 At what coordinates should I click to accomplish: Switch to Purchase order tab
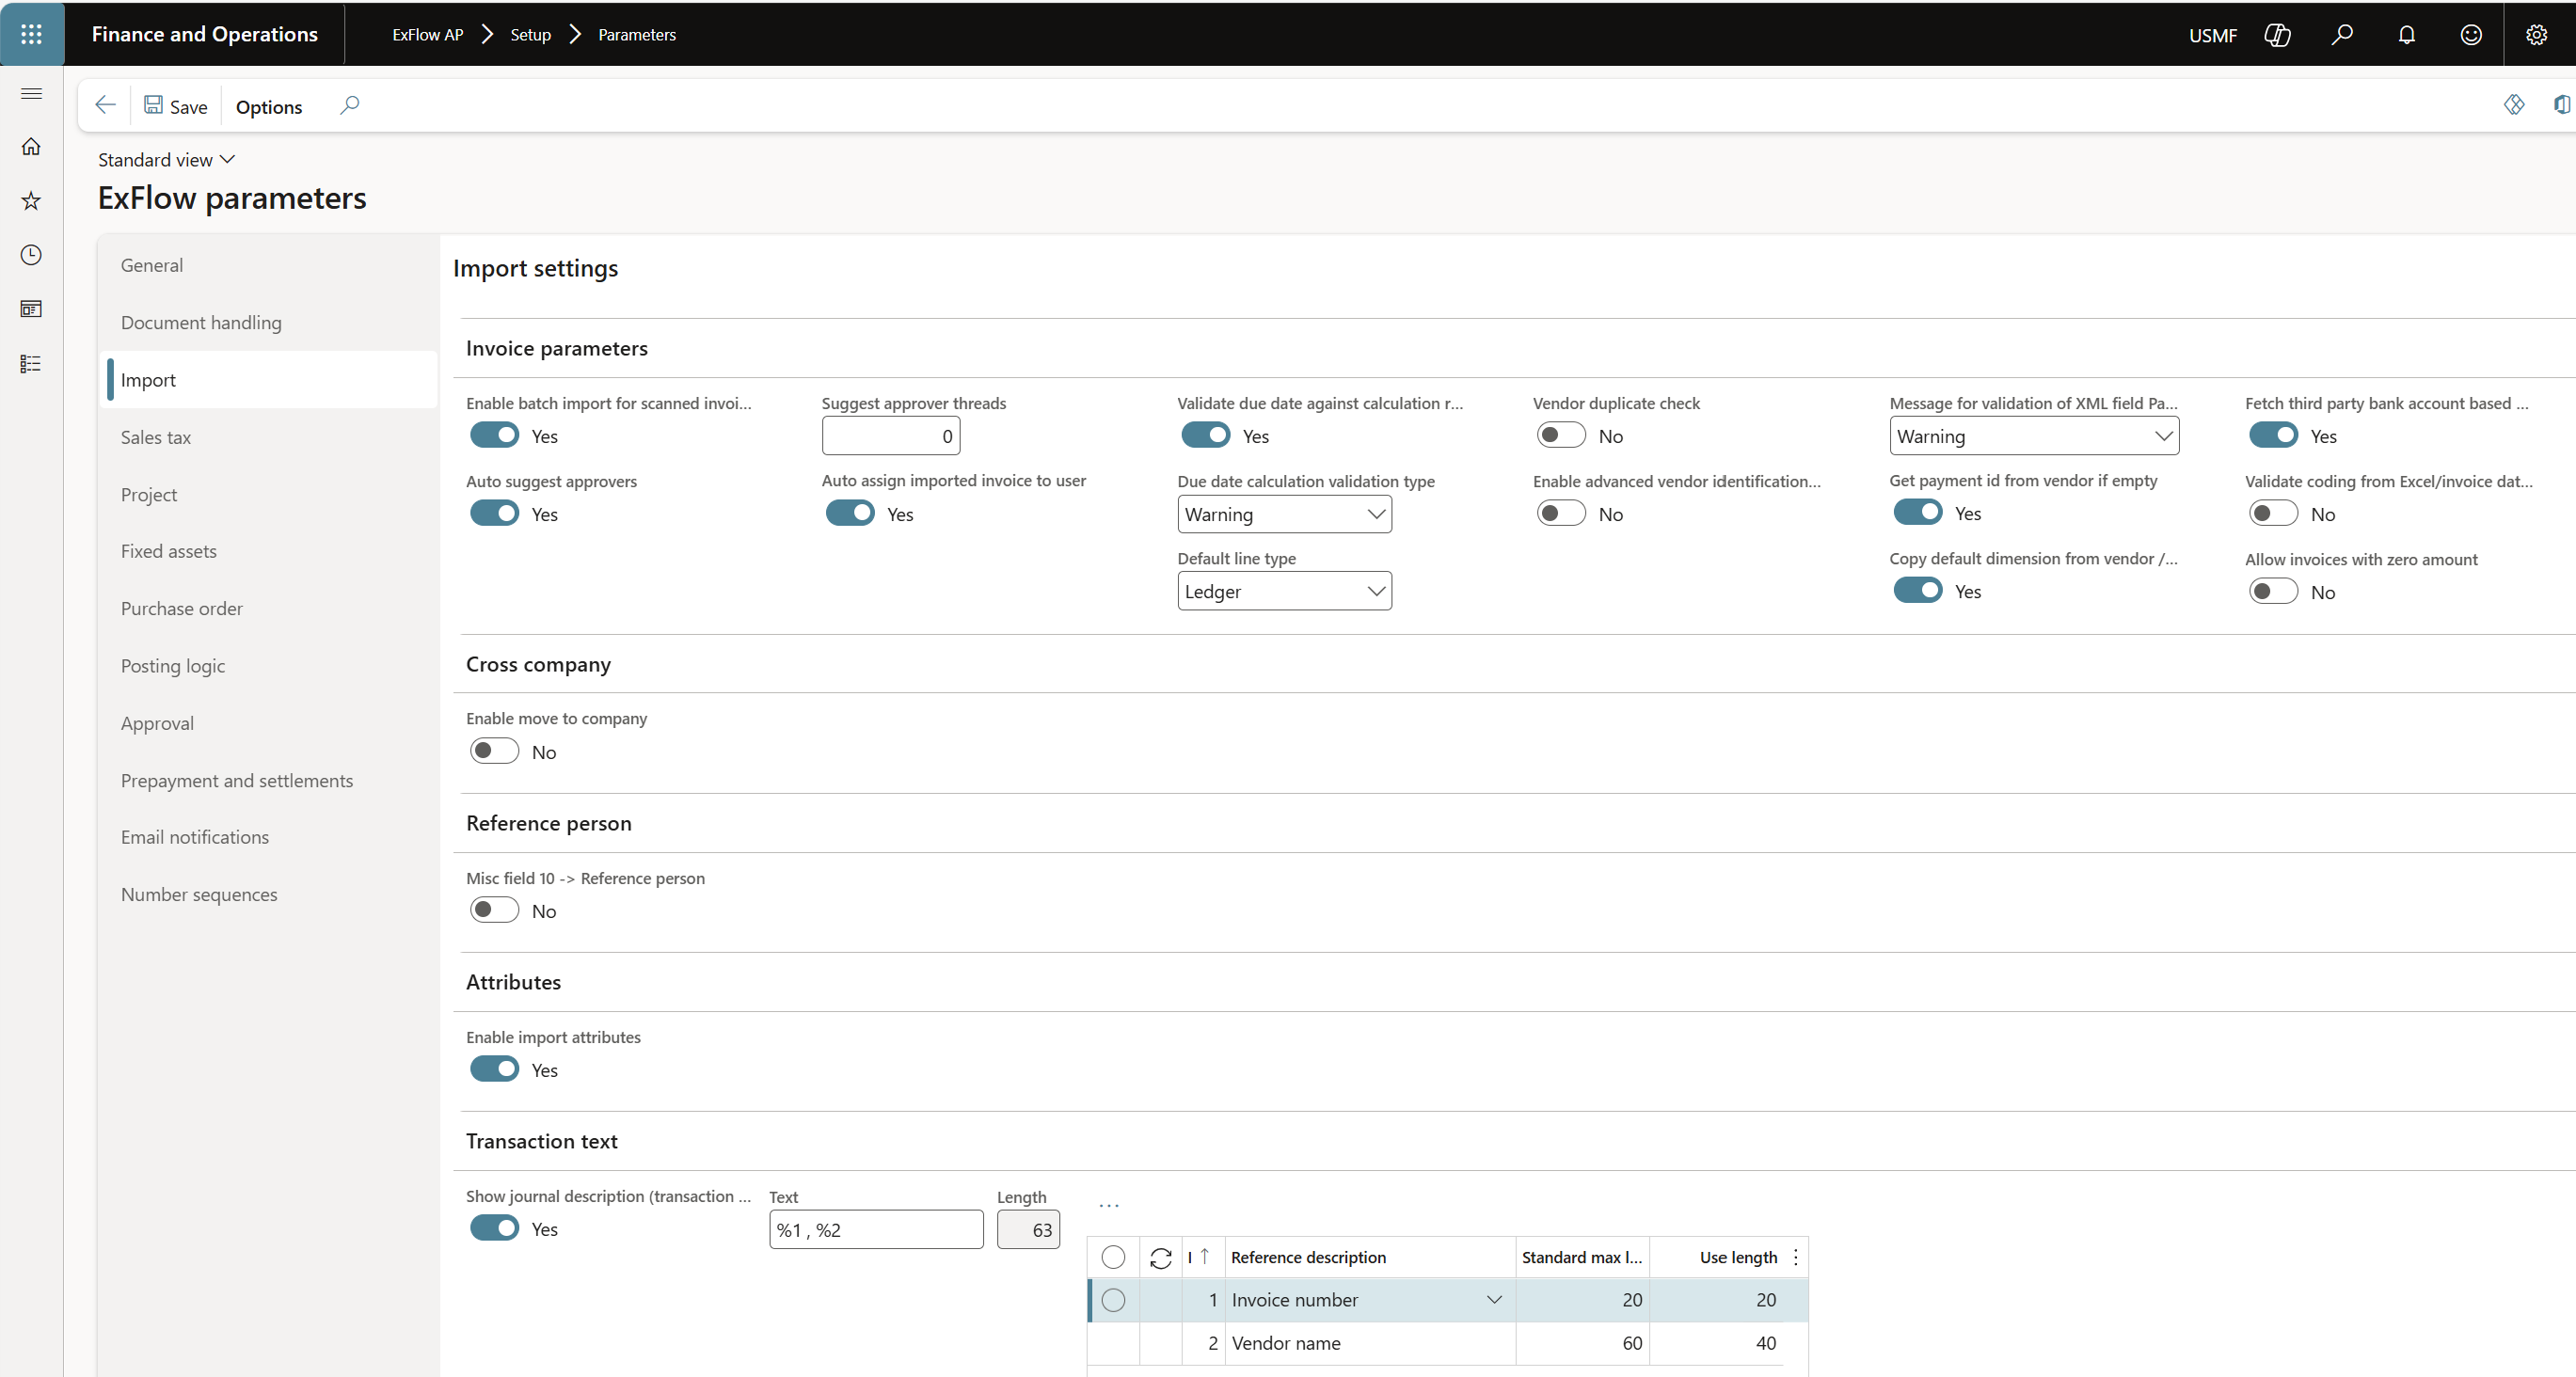tap(182, 609)
